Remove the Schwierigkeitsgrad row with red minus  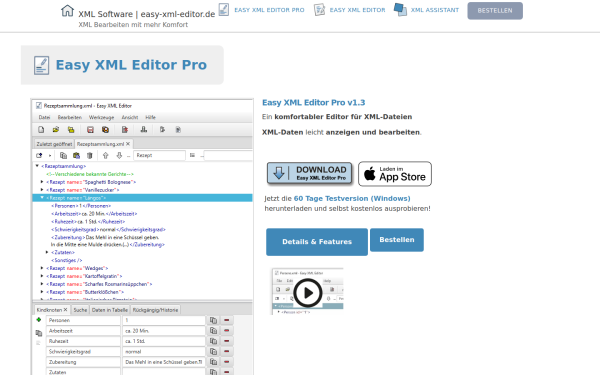point(227,351)
